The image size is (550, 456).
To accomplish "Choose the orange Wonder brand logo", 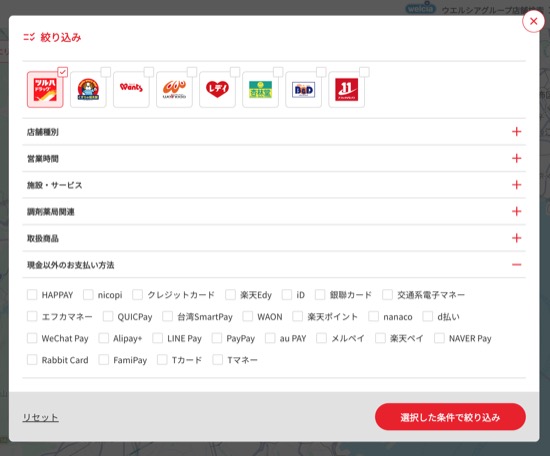I will pos(174,89).
